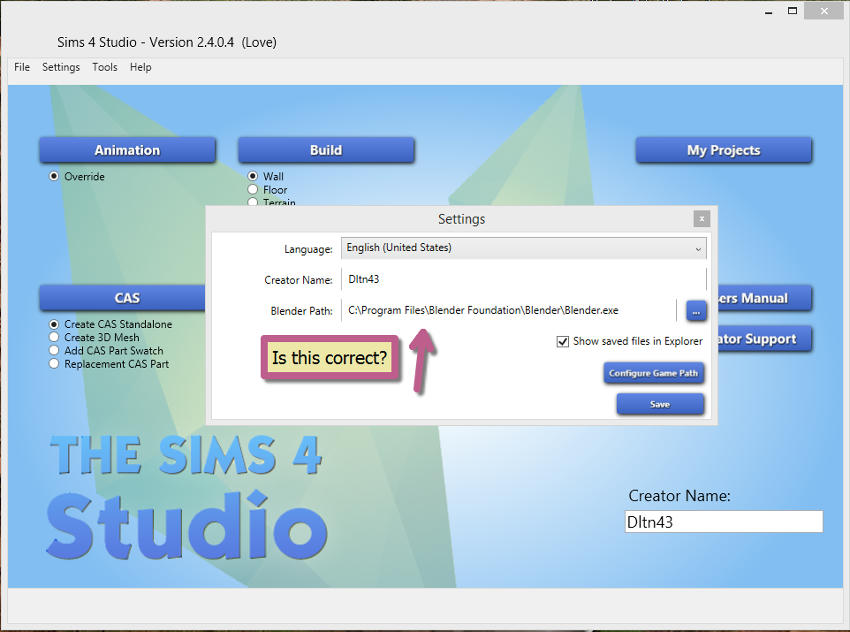Viewport: 850px width, 632px height.
Task: Select Create 3D Mesh option
Action: point(54,337)
